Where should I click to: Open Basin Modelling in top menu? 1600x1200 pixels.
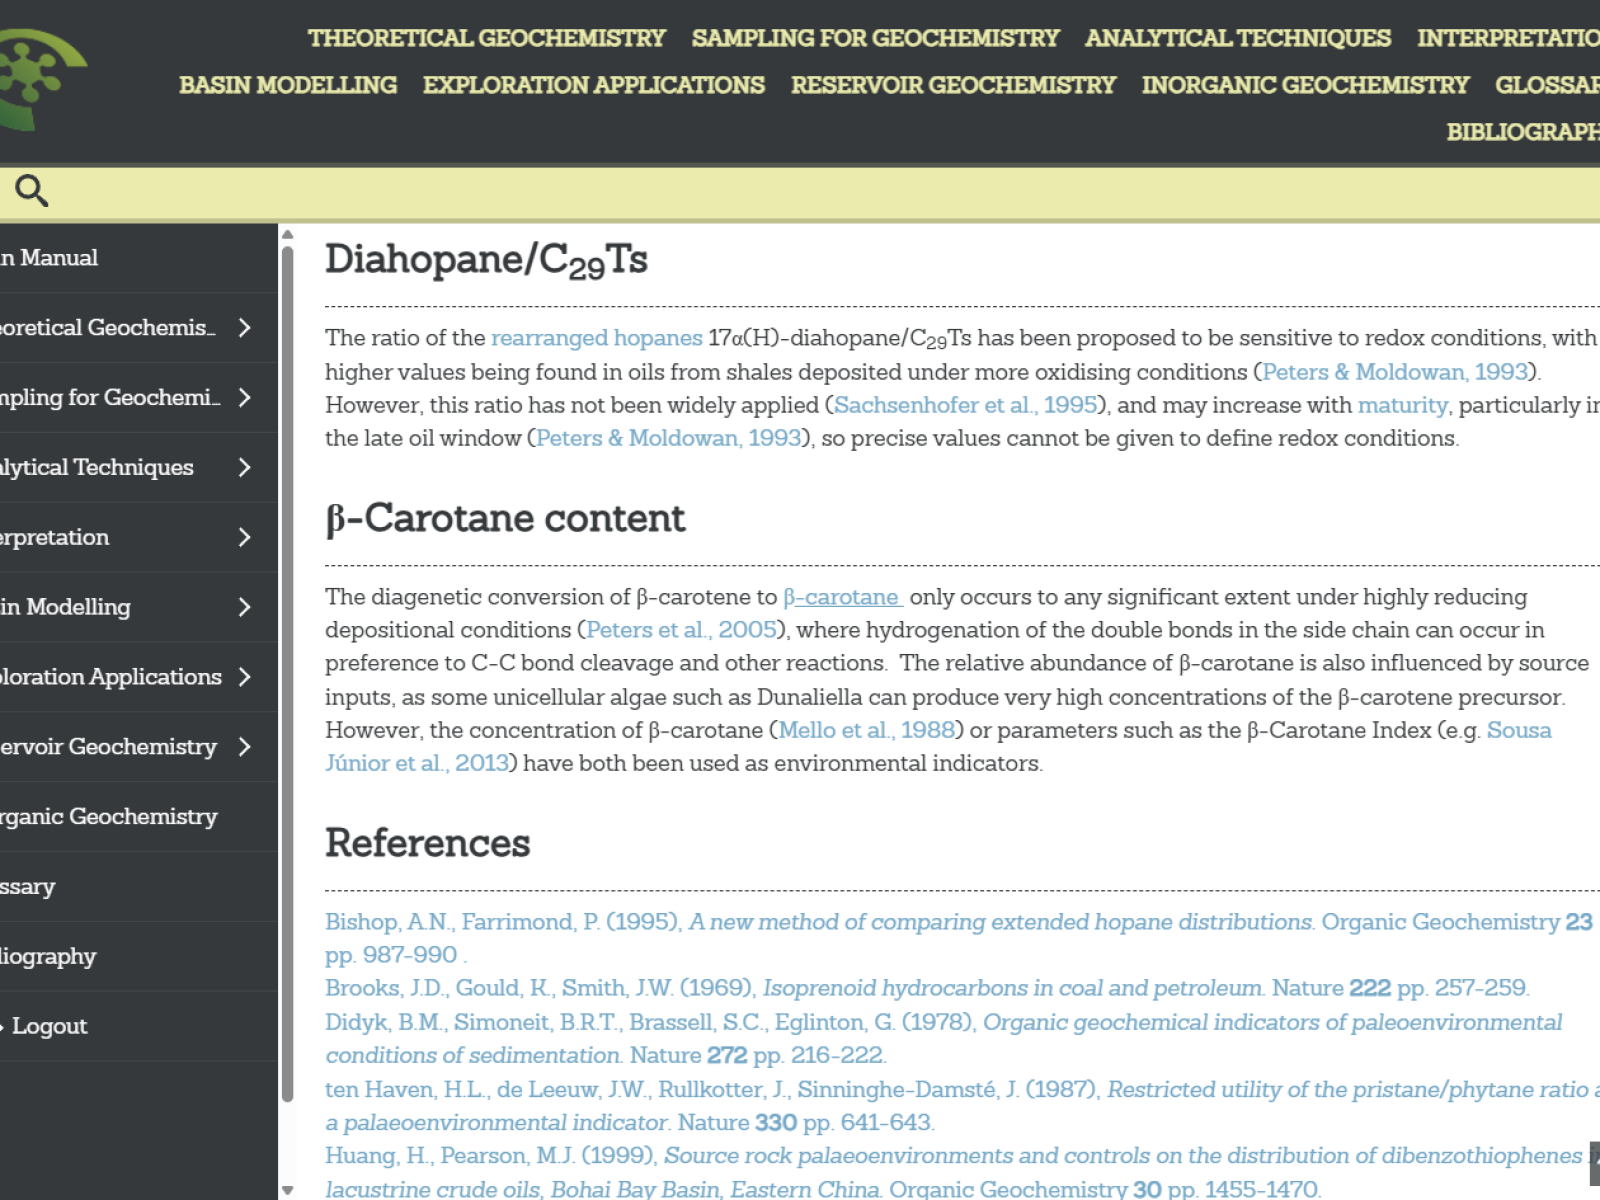[x=288, y=85]
